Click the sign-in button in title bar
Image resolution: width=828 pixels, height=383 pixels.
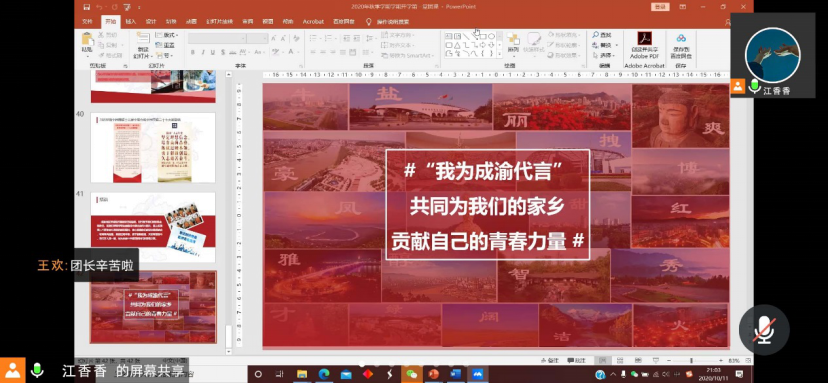(660, 7)
